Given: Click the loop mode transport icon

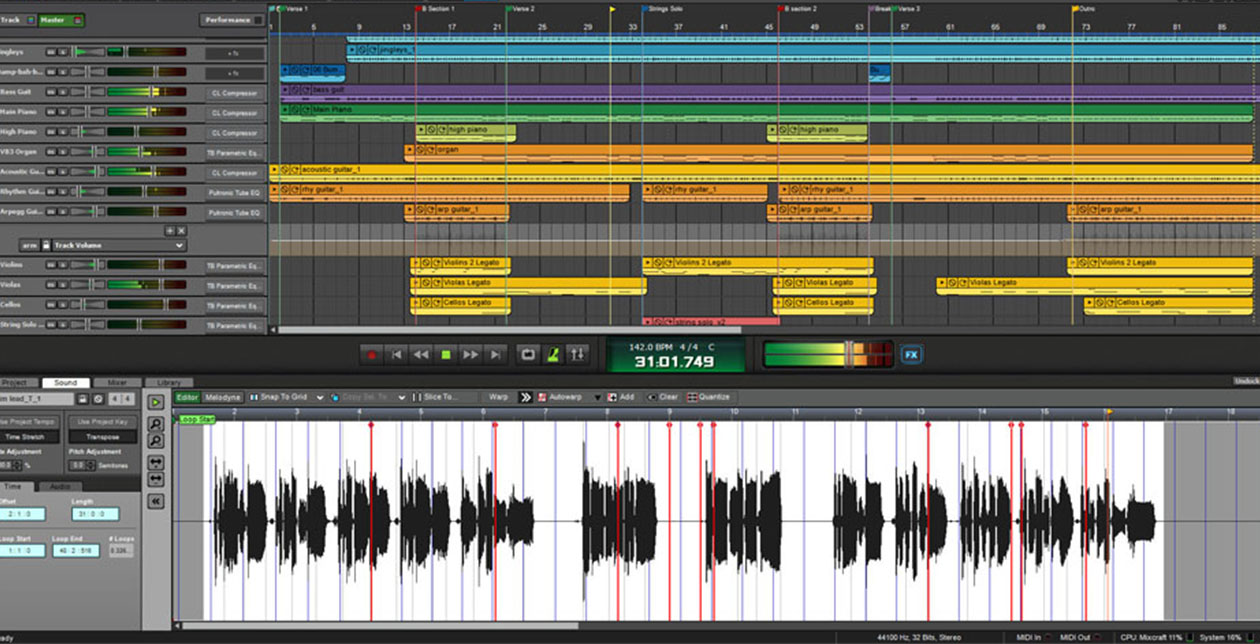Looking at the screenshot, I should [x=527, y=354].
